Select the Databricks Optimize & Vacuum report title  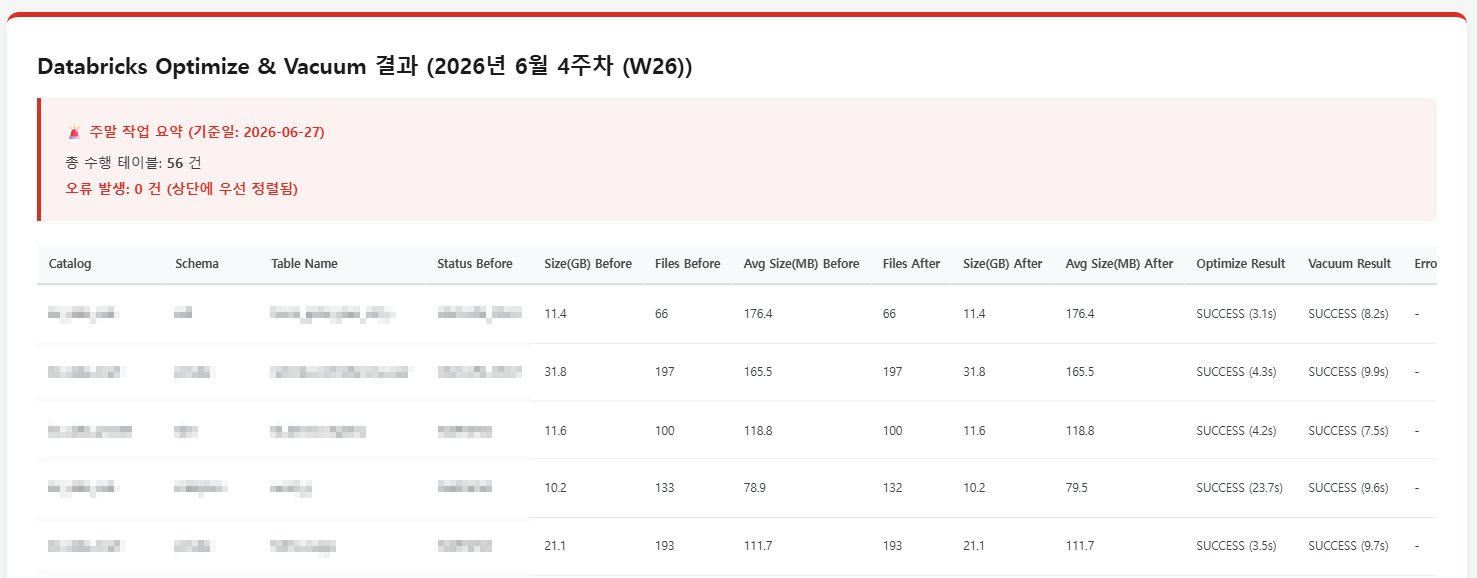365,67
